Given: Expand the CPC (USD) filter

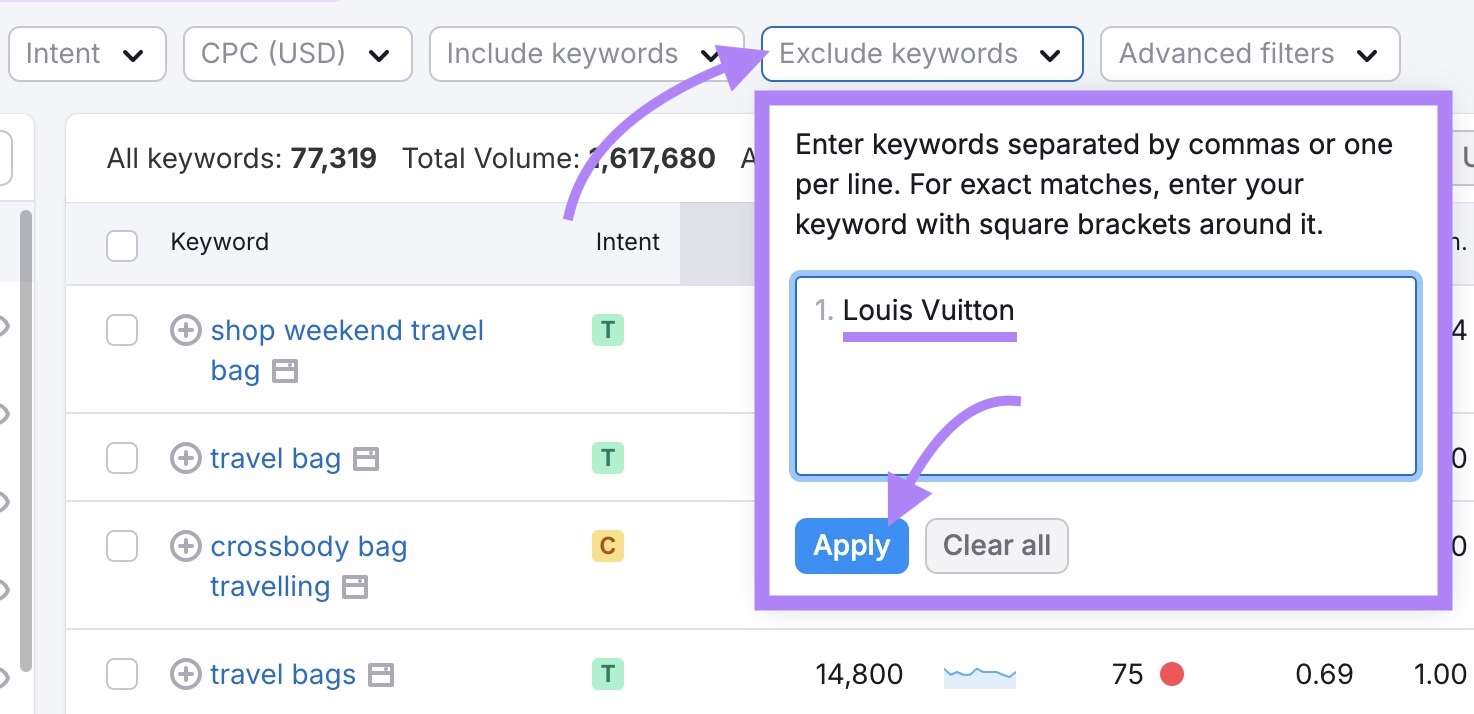Looking at the screenshot, I should pyautogui.click(x=297, y=54).
